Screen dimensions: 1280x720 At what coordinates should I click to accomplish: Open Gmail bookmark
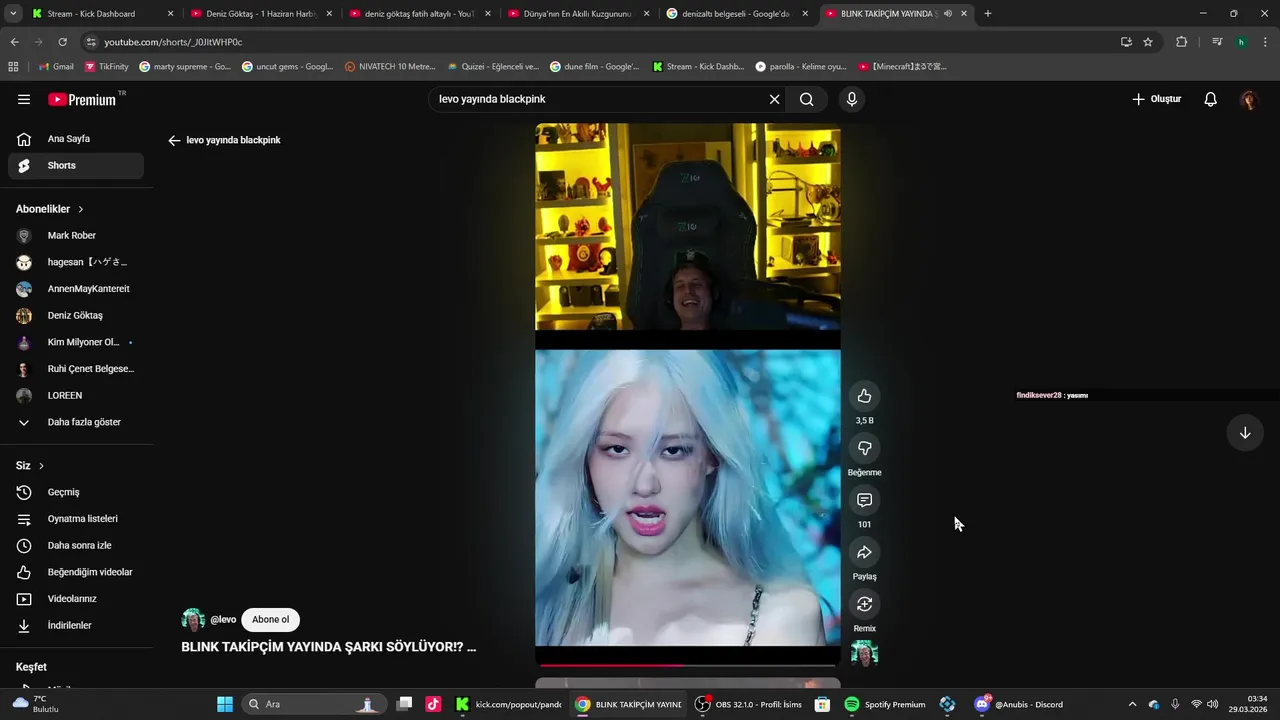[x=56, y=66]
